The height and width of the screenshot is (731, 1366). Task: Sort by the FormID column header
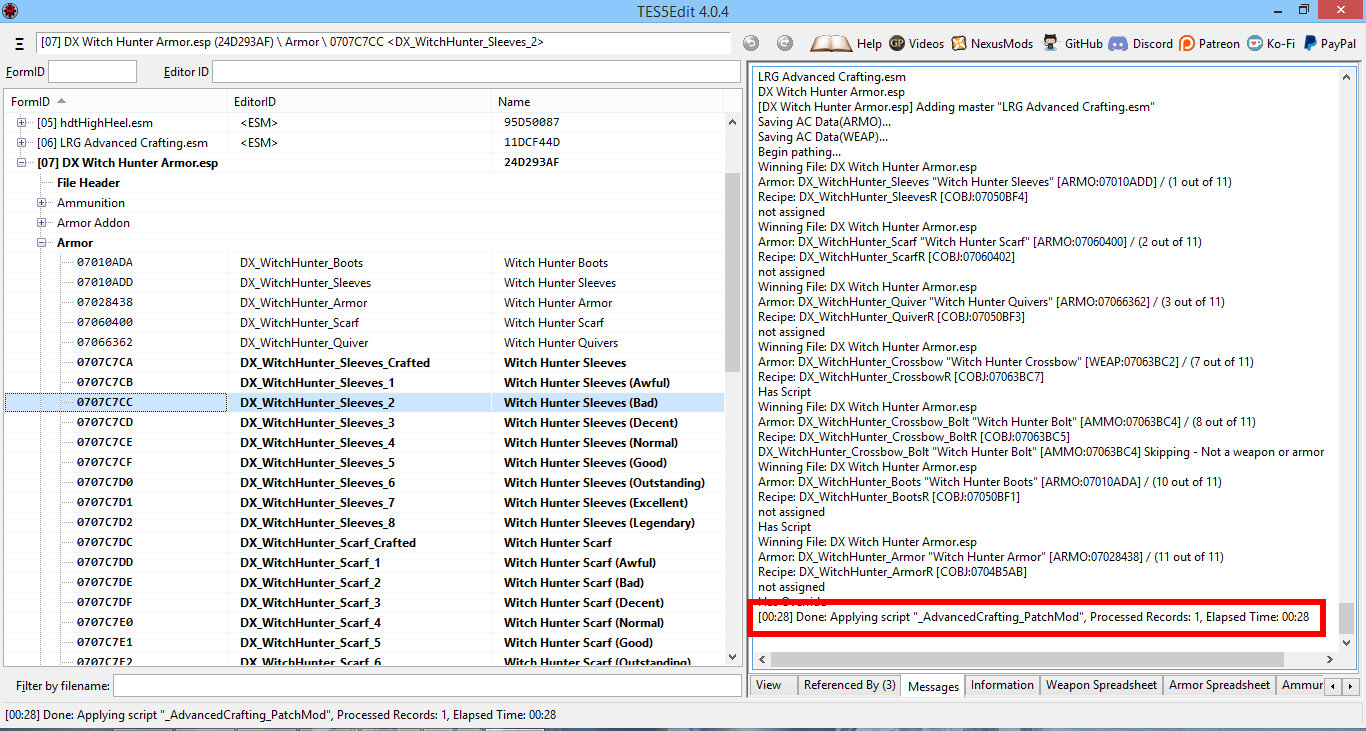tap(116, 101)
